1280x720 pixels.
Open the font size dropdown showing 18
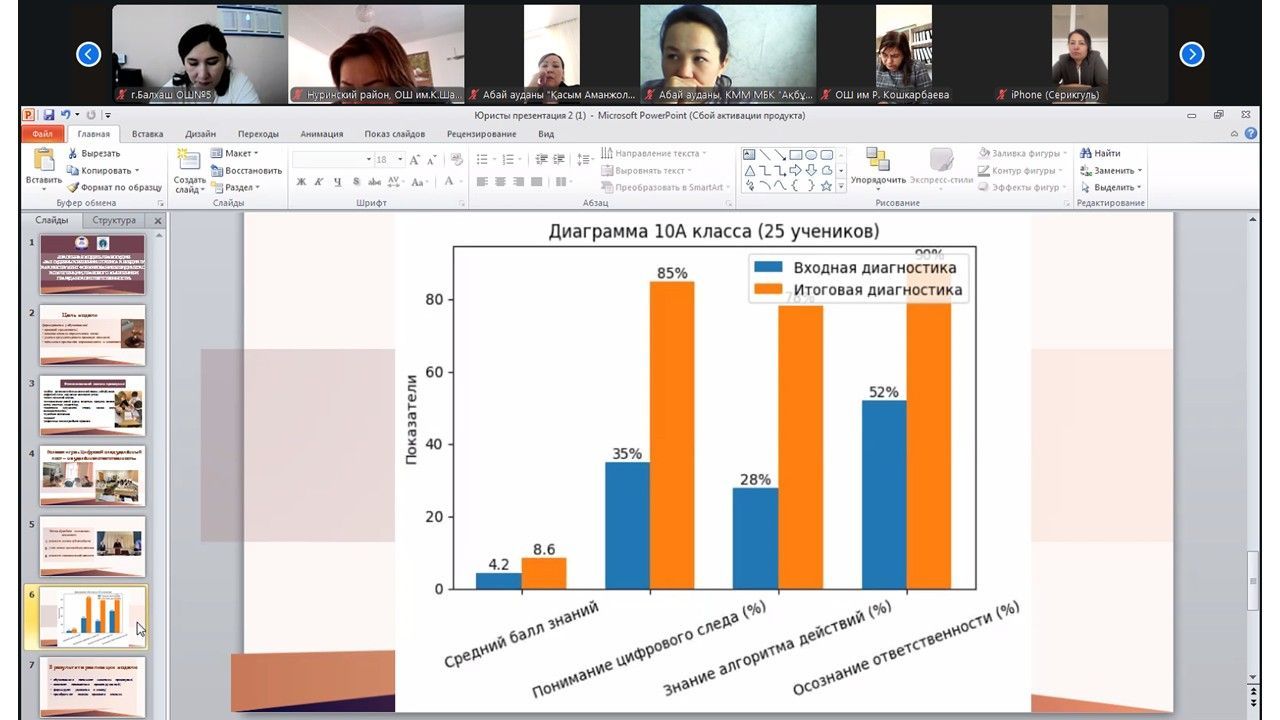pyautogui.click(x=400, y=159)
